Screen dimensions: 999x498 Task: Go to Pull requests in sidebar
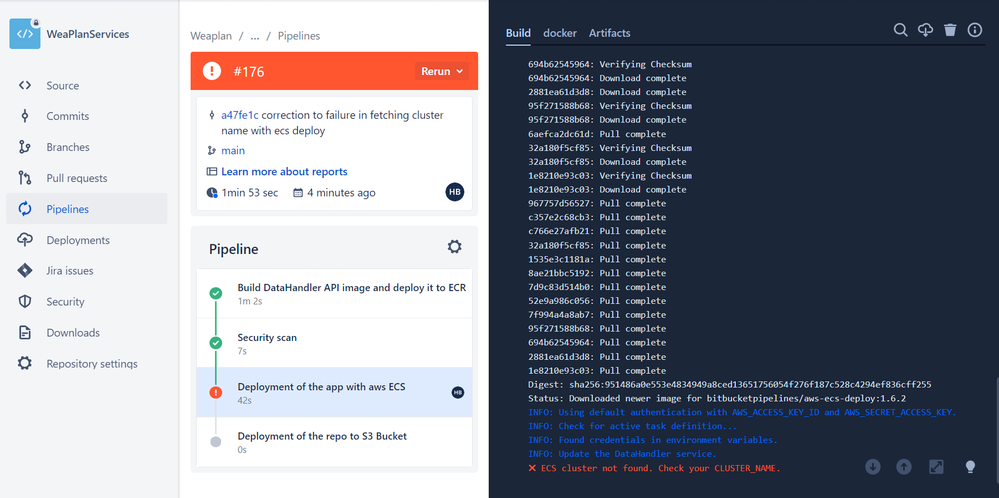tap(87, 178)
